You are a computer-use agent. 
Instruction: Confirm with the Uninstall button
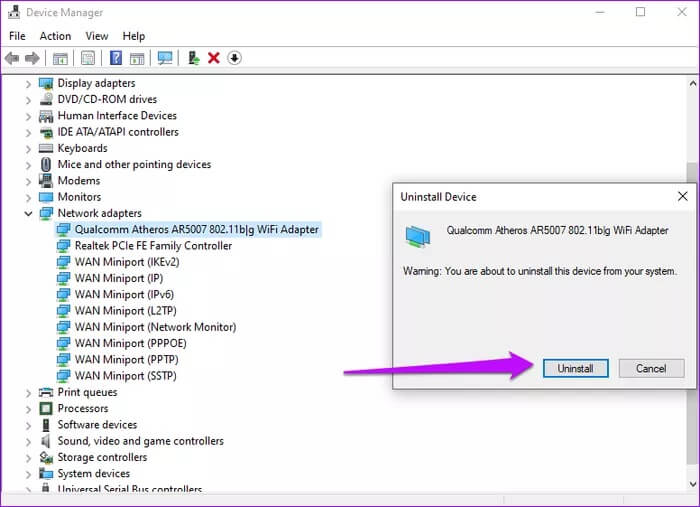click(x=575, y=369)
